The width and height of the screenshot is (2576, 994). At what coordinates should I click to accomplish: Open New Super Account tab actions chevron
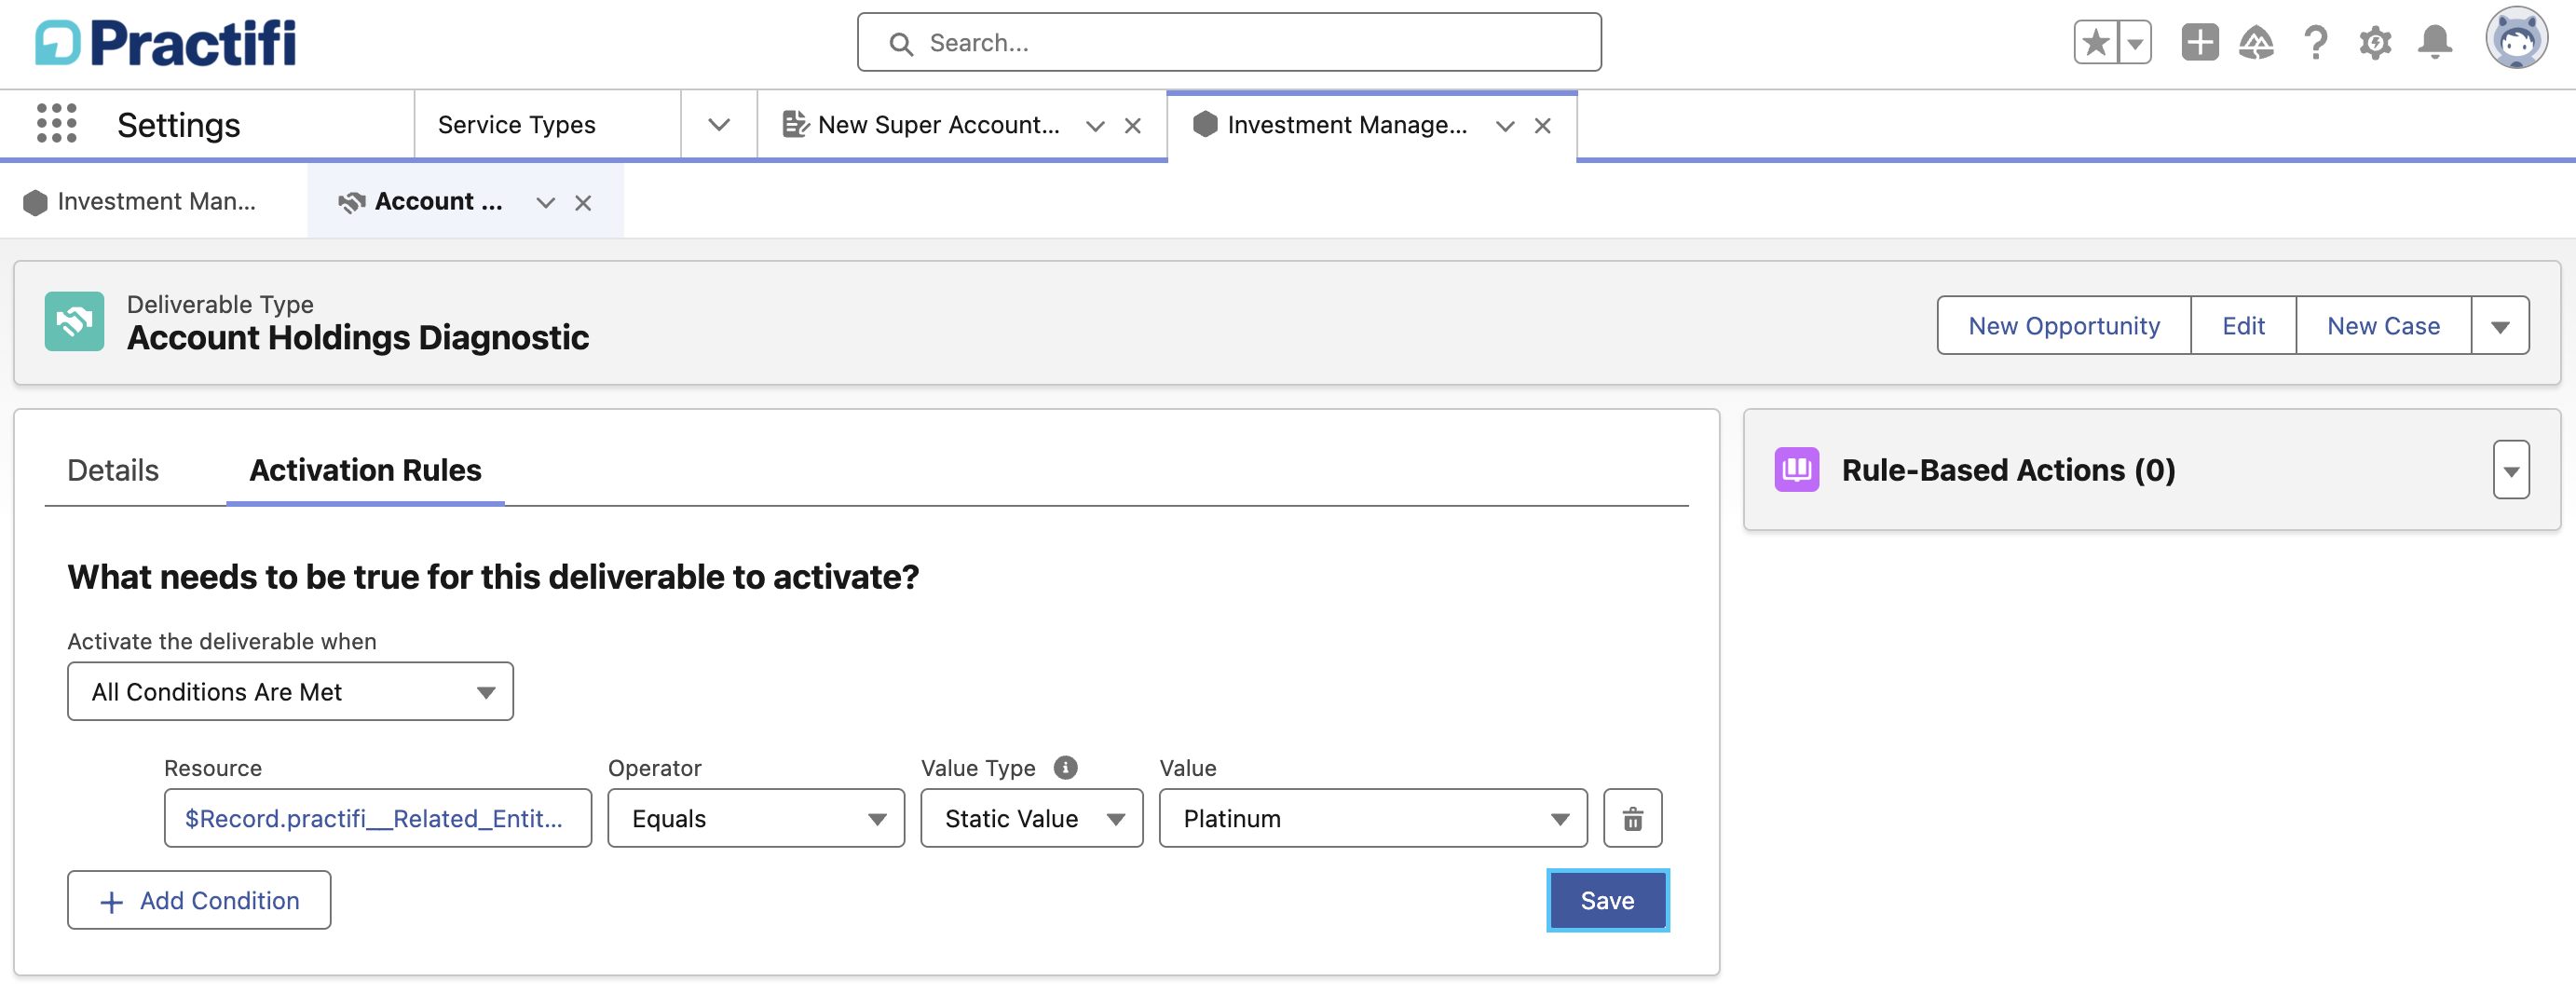(x=1095, y=126)
